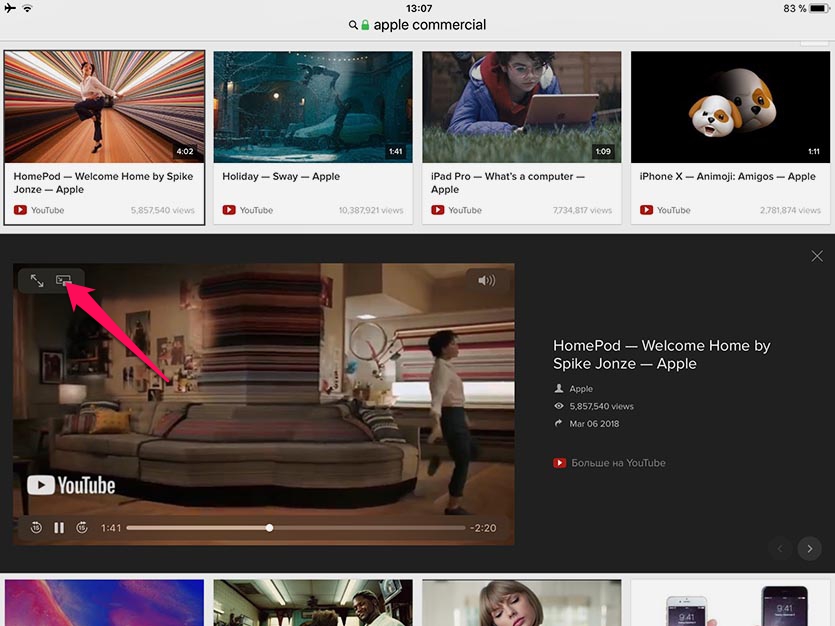Go to the next video with right chevron
This screenshot has width=835, height=626.
(809, 548)
